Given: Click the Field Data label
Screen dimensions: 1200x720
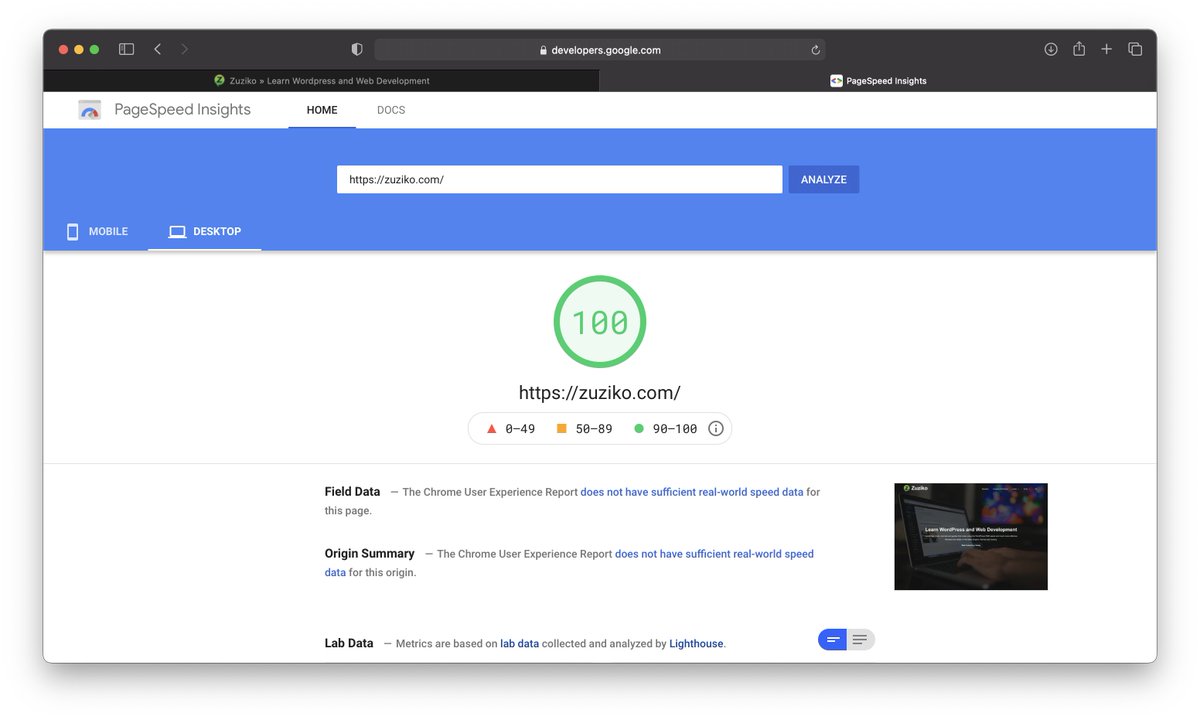Looking at the screenshot, I should (x=352, y=492).
